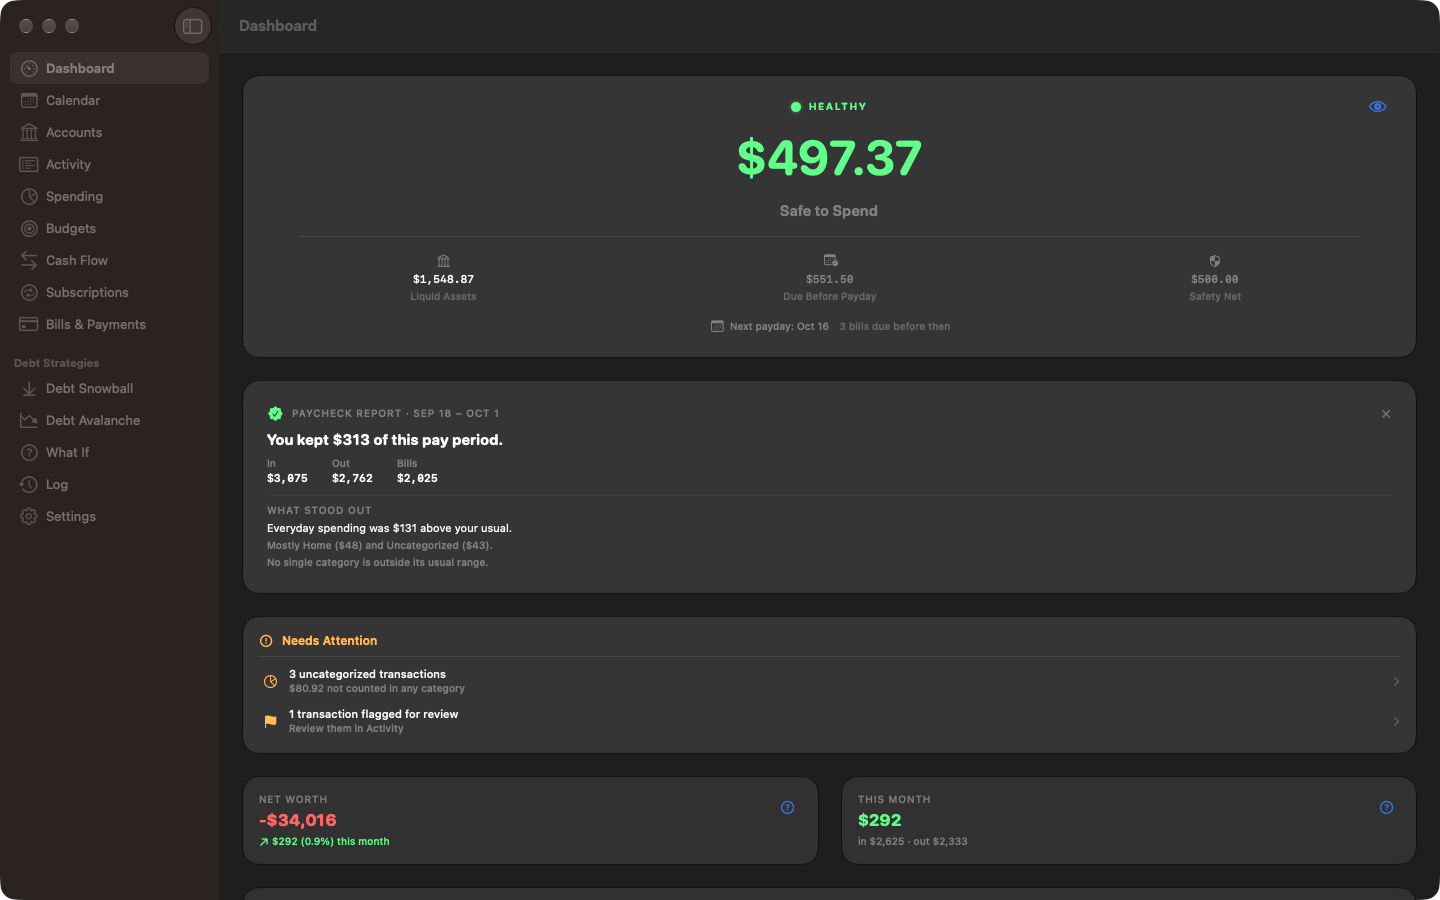Click the Debt Avalanche chart icon
The width and height of the screenshot is (1440, 900).
(x=29, y=420)
